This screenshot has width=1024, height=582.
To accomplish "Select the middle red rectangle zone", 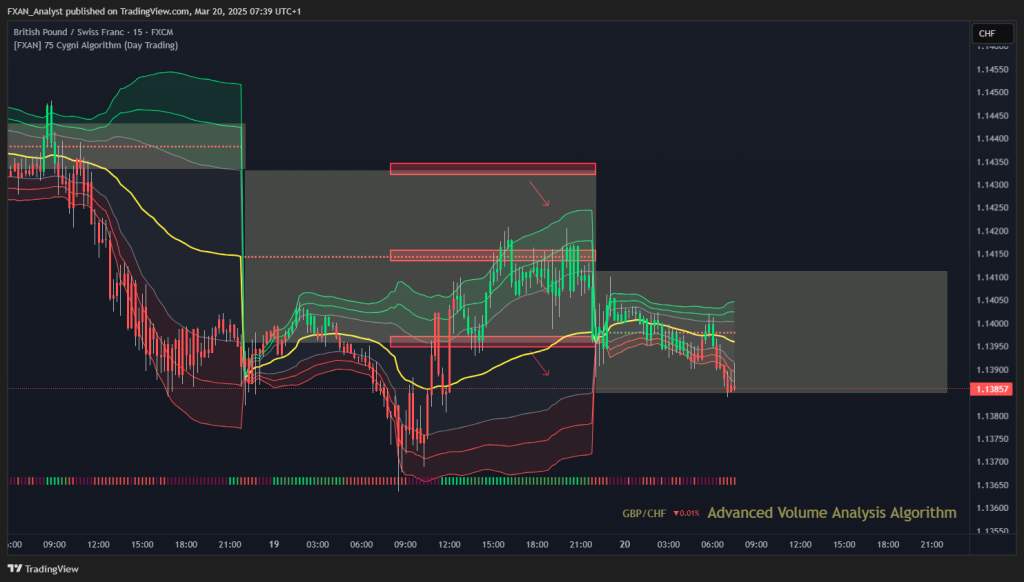I will pos(492,255).
